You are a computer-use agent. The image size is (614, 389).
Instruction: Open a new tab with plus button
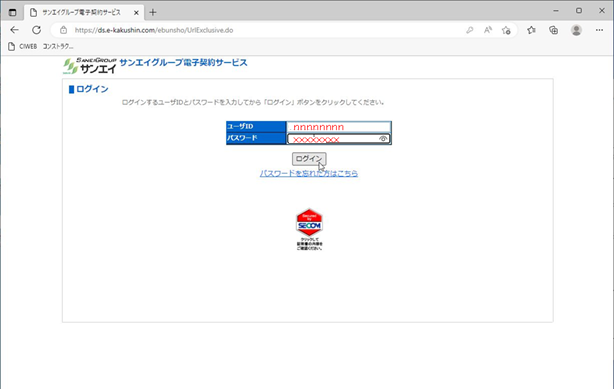click(x=153, y=13)
